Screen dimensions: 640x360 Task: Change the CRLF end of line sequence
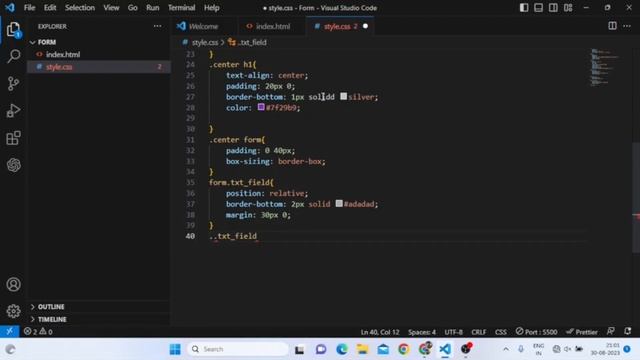(x=478, y=332)
